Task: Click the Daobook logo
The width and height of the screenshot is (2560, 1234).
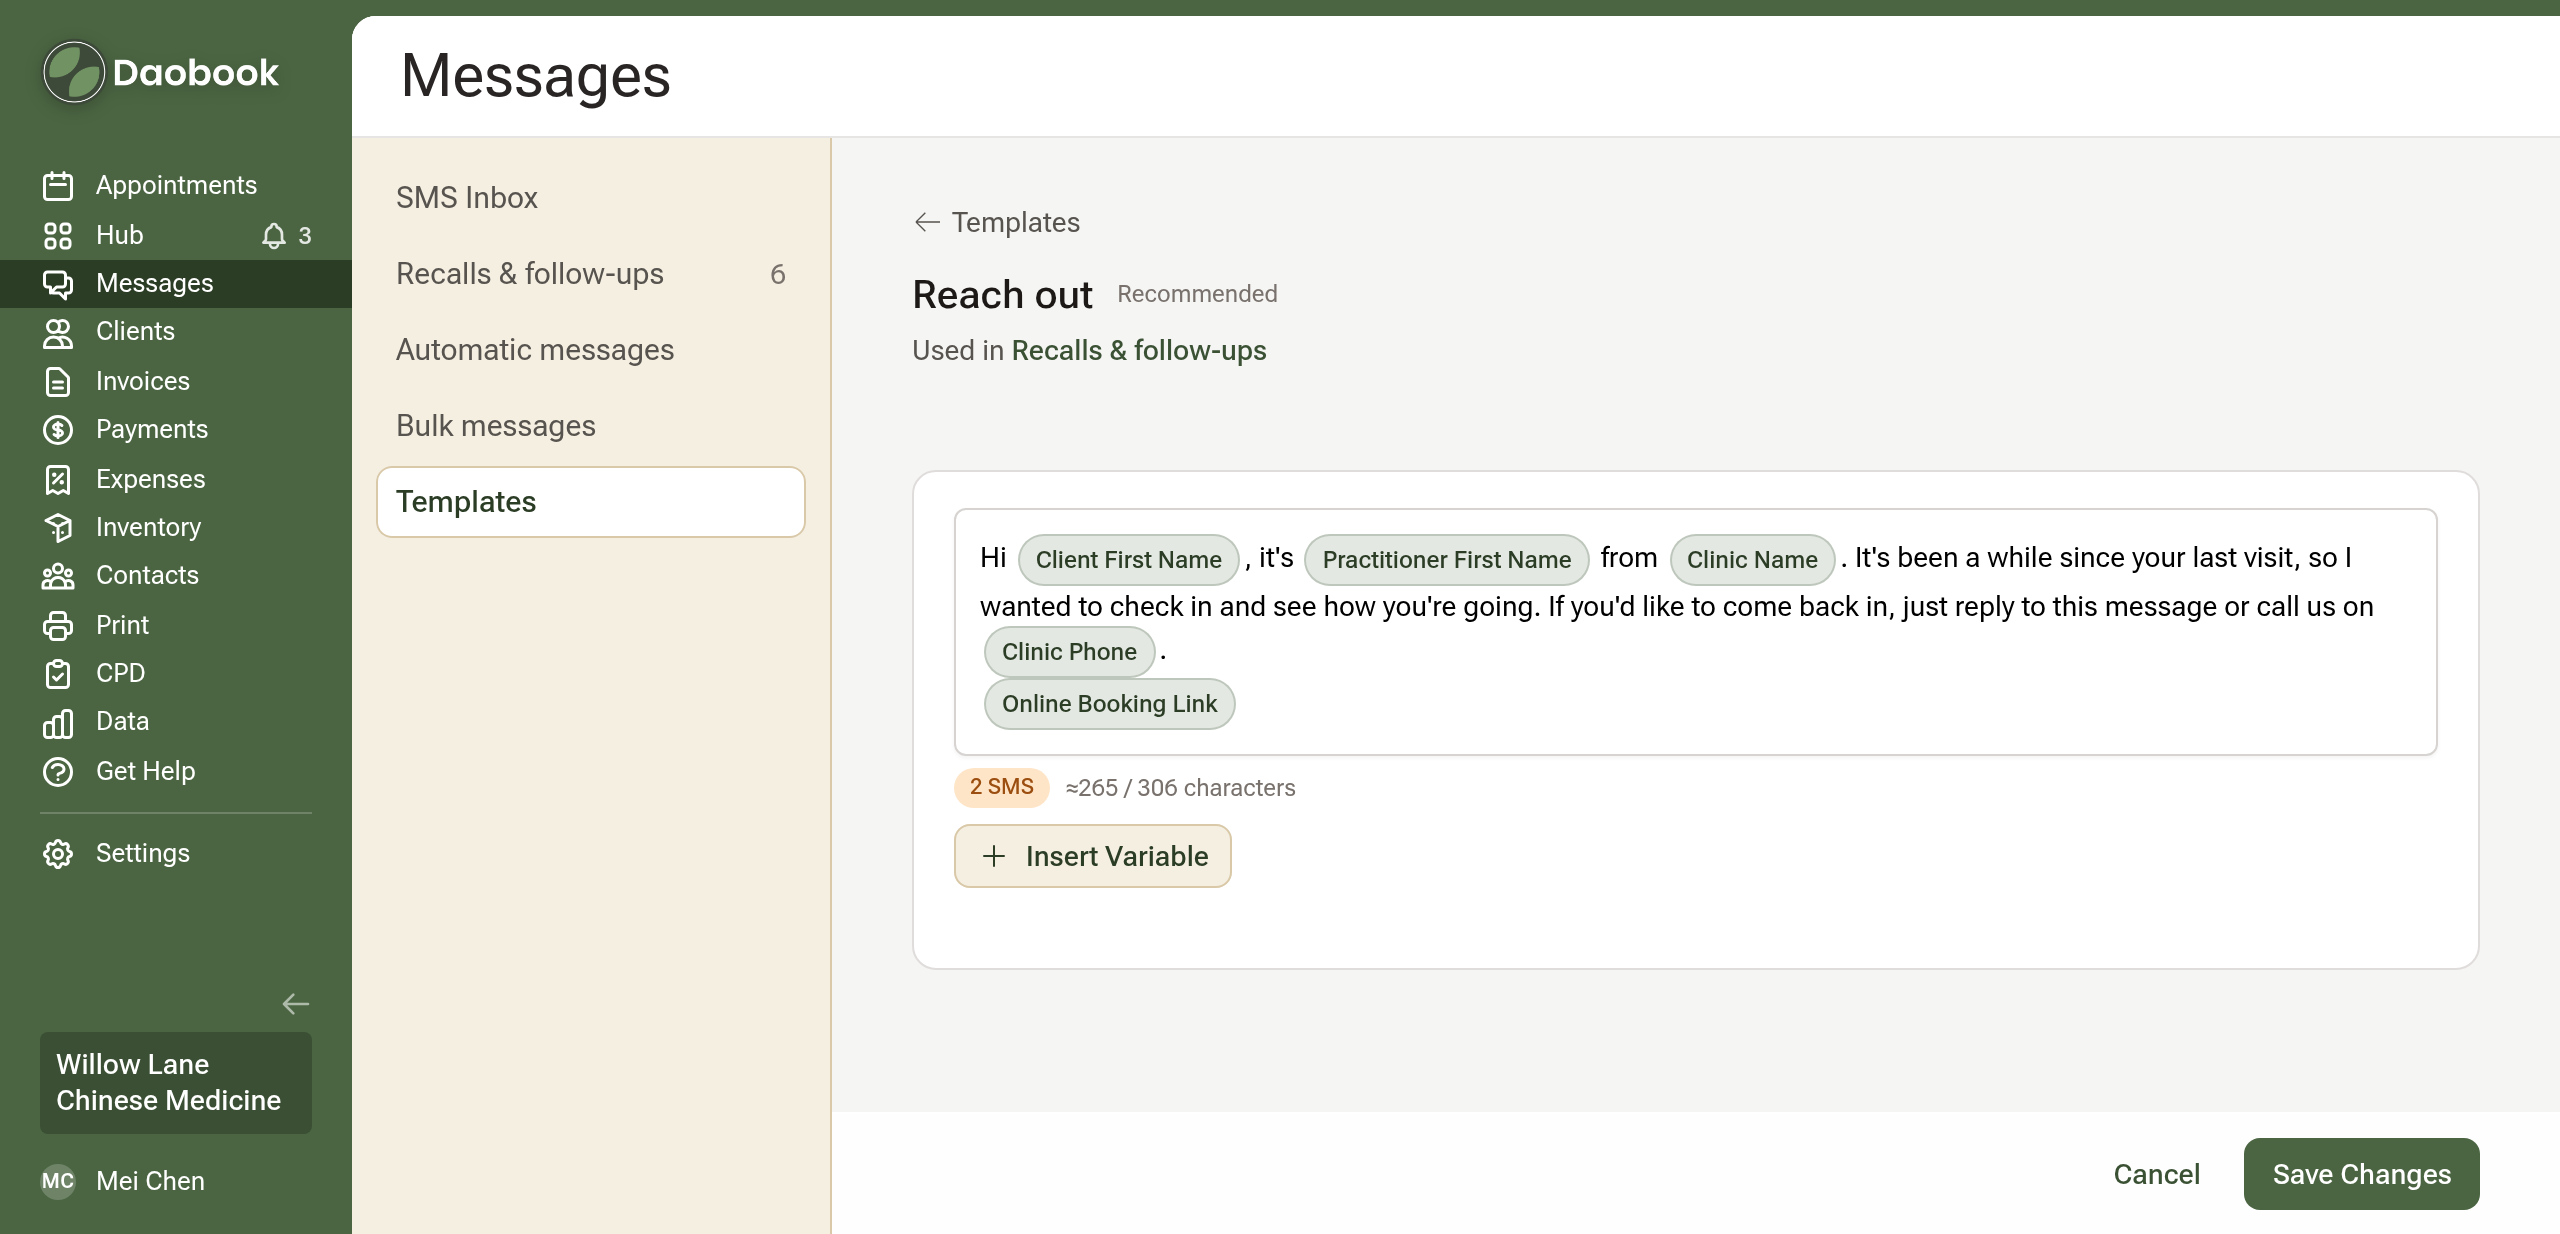Action: tap(161, 72)
